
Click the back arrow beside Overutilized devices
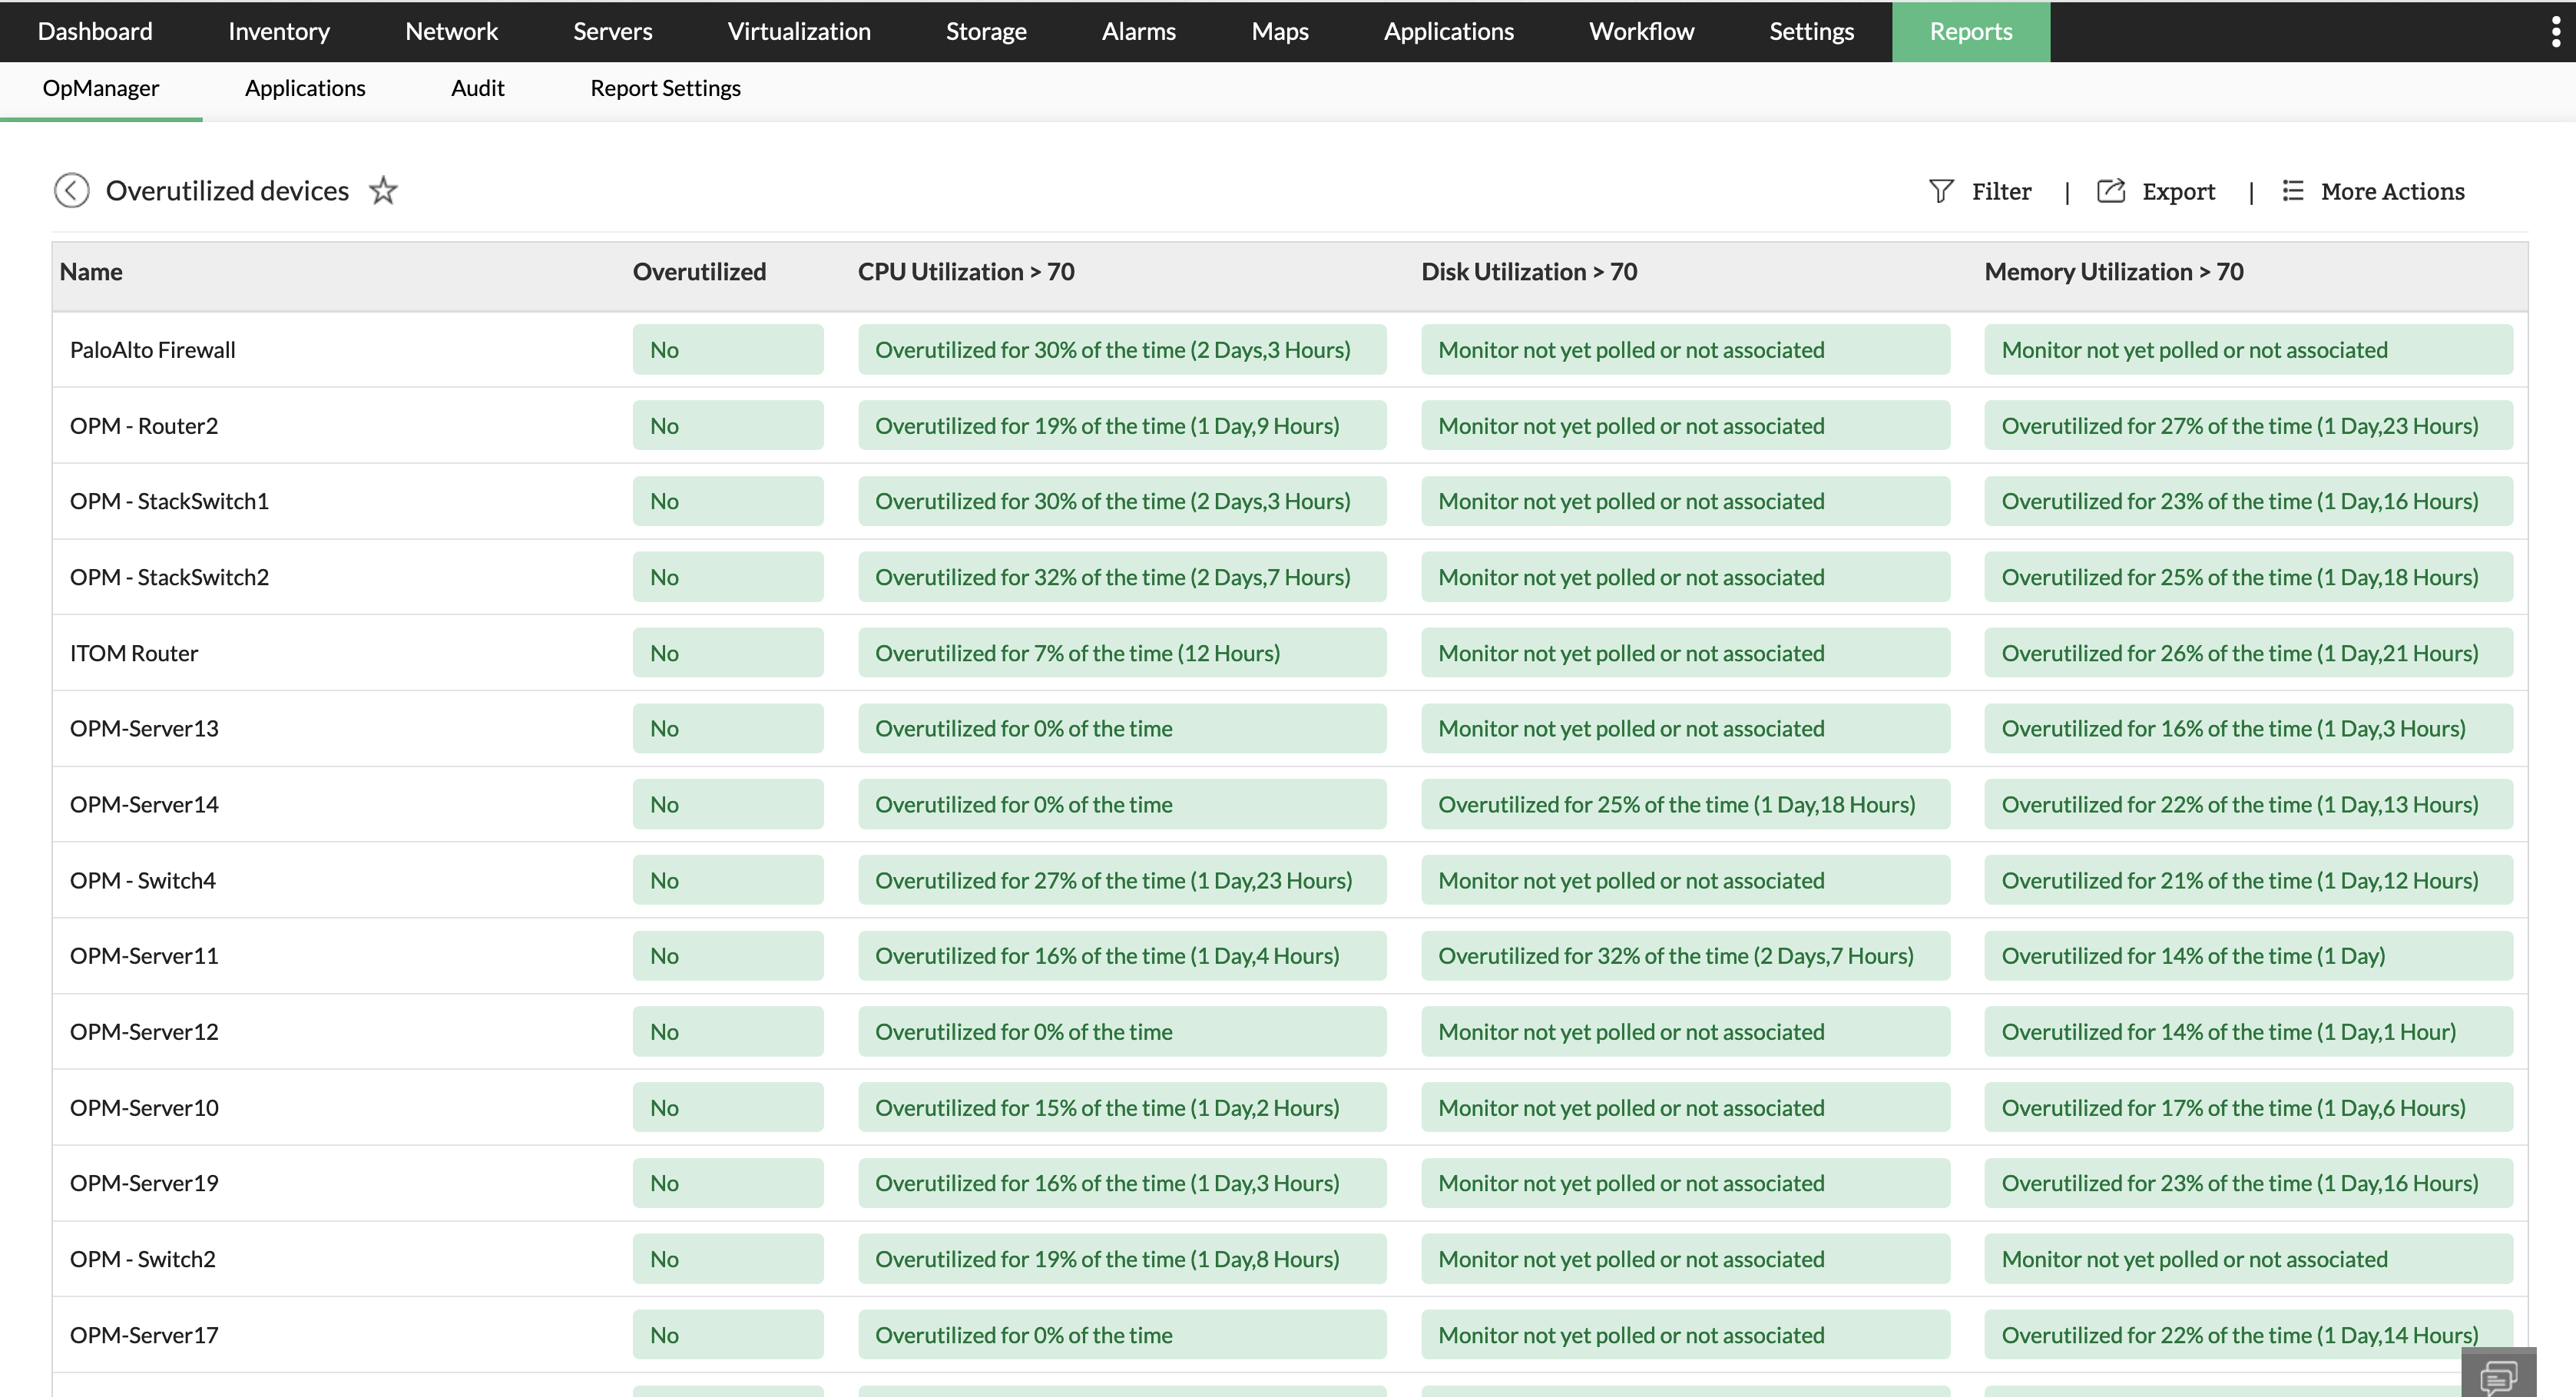click(71, 190)
